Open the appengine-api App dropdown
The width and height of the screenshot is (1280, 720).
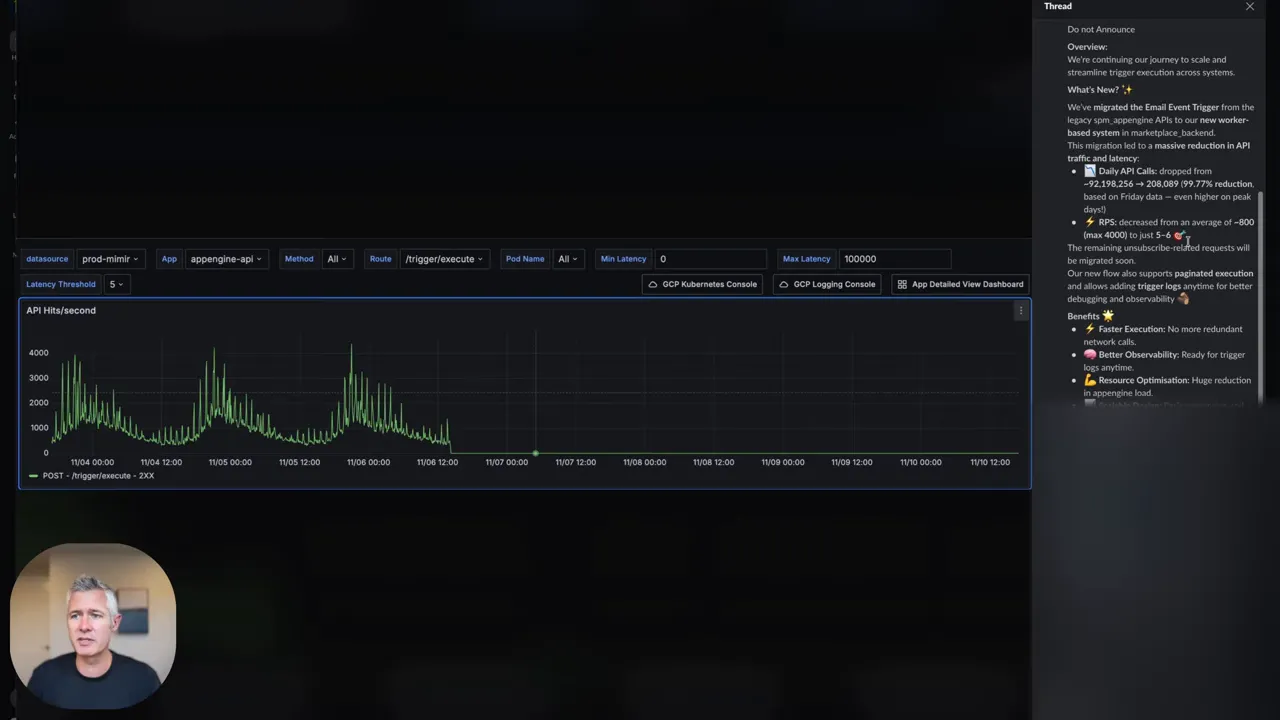click(225, 258)
